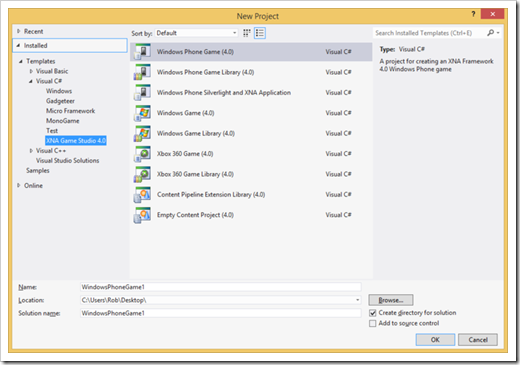
Task: Click the Xbox 360 Game (4.0) template icon
Action: pyautogui.click(x=142, y=154)
